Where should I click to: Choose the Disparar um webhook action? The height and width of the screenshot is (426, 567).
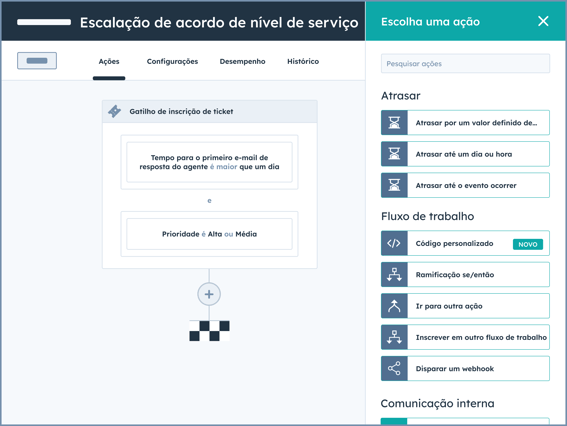click(x=465, y=369)
